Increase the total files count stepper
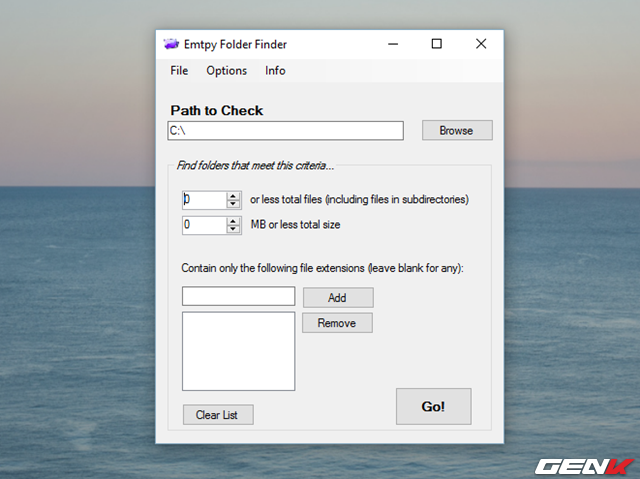Image resolution: width=640 pixels, height=479 pixels. point(234,195)
